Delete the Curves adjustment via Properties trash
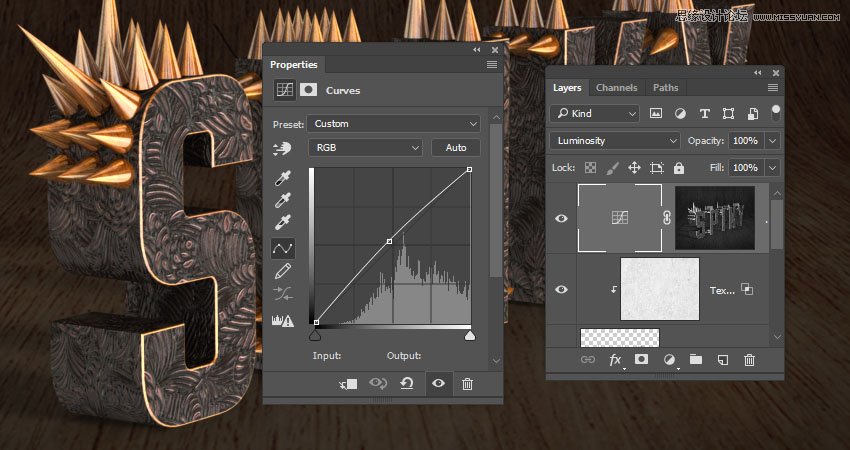 (x=467, y=384)
